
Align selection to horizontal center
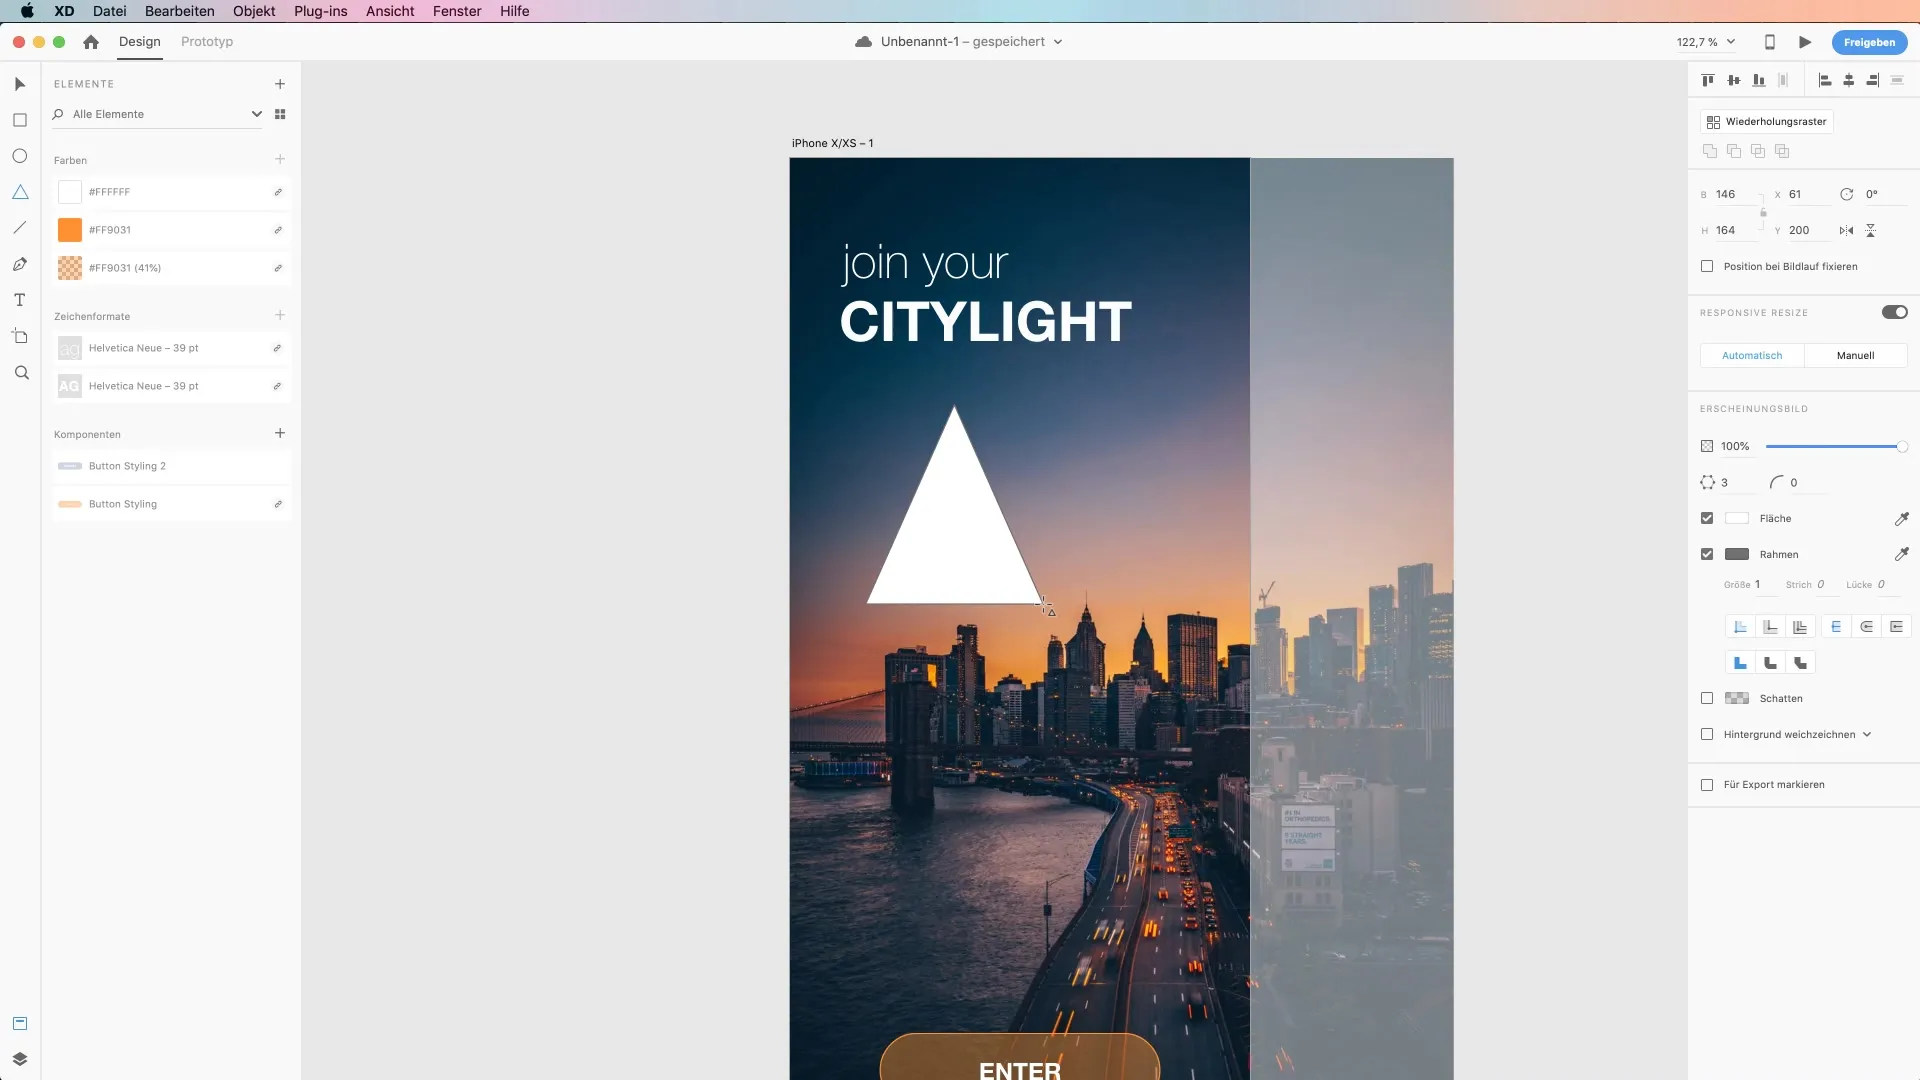(x=1848, y=80)
